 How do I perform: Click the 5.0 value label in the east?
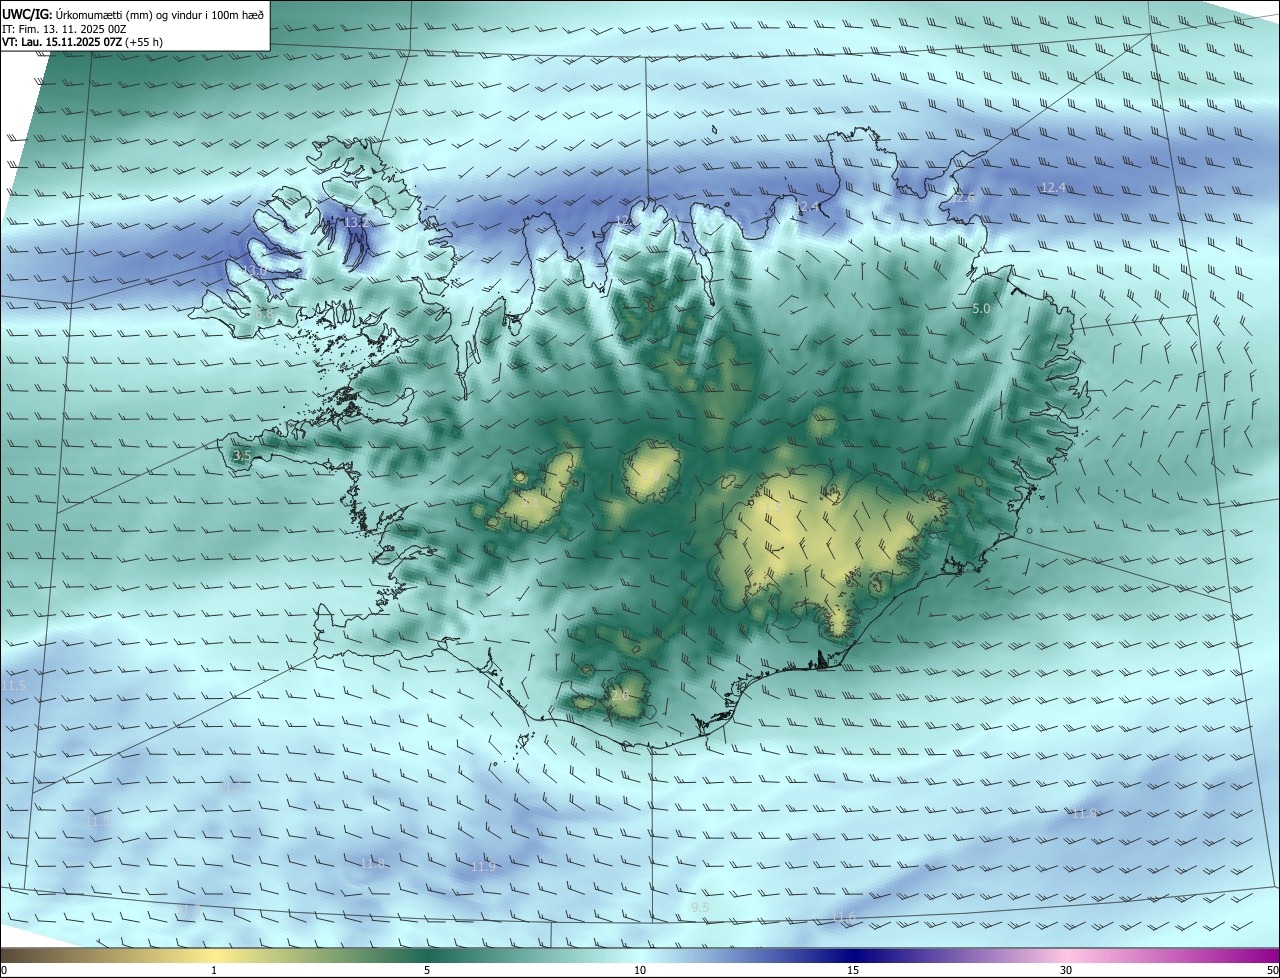click(981, 309)
